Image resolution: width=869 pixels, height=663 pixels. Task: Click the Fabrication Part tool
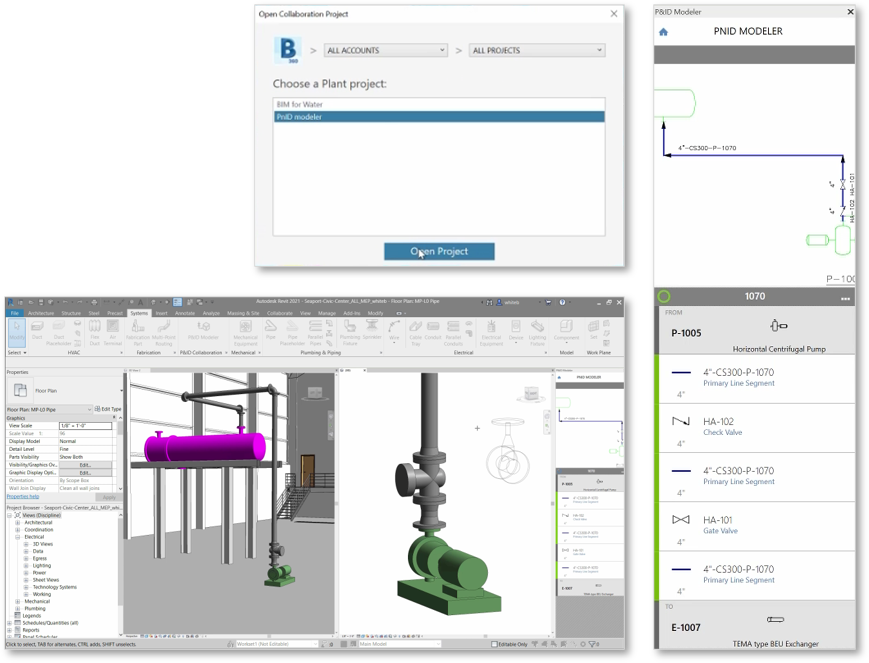(x=138, y=333)
